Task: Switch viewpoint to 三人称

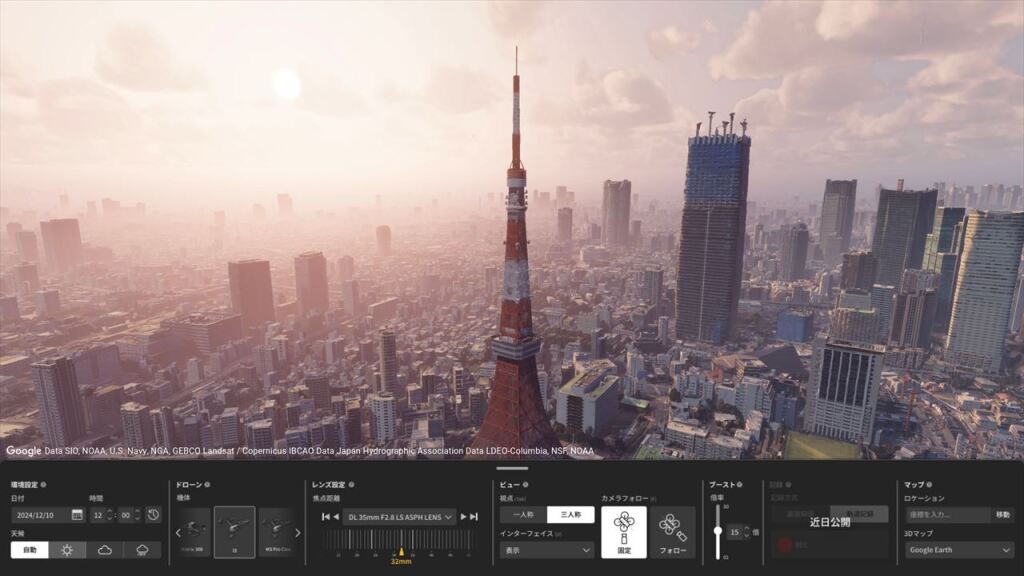Action: pos(570,513)
